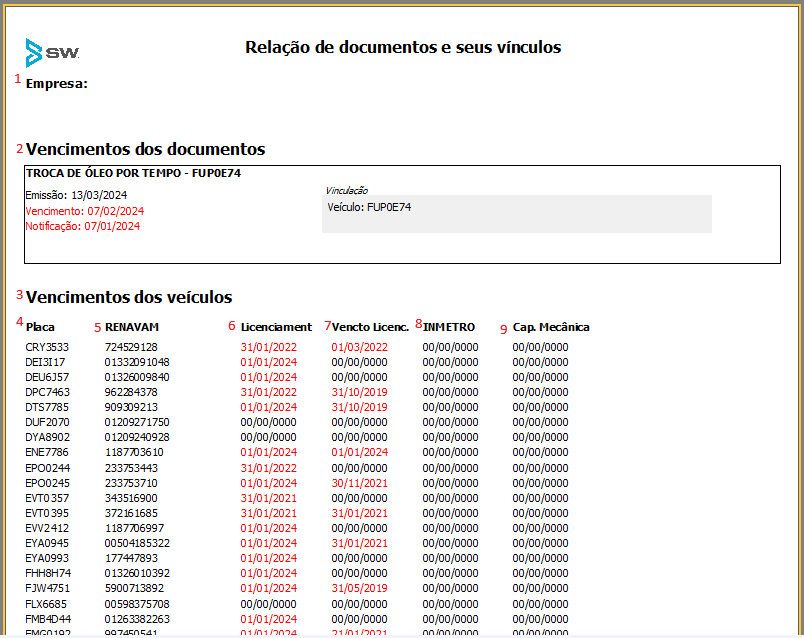The width and height of the screenshot is (804, 638).
Task: Select plate 'EPO0245'
Action: [x=48, y=483]
